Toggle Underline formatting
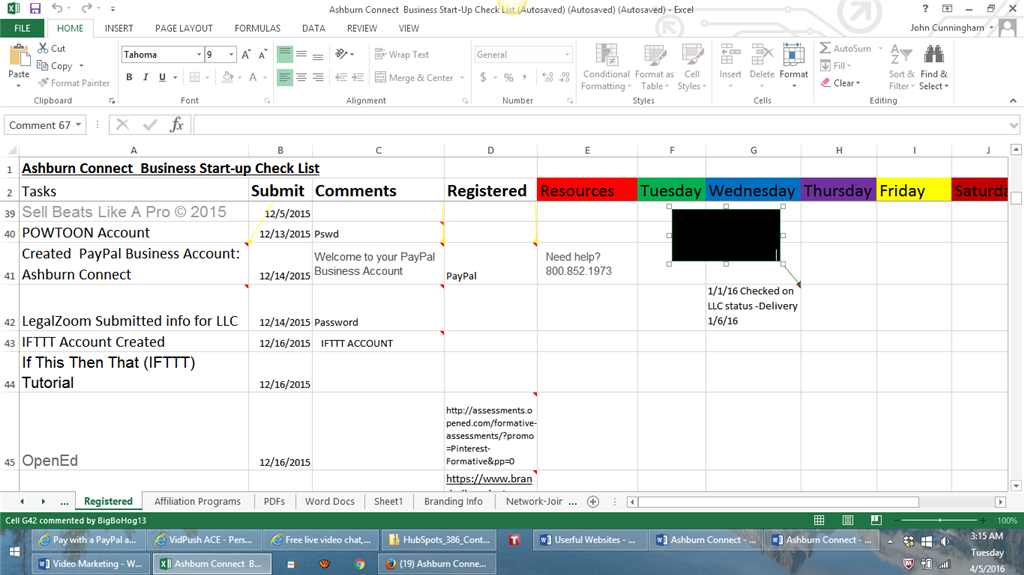This screenshot has height=575, width=1024. [x=162, y=77]
